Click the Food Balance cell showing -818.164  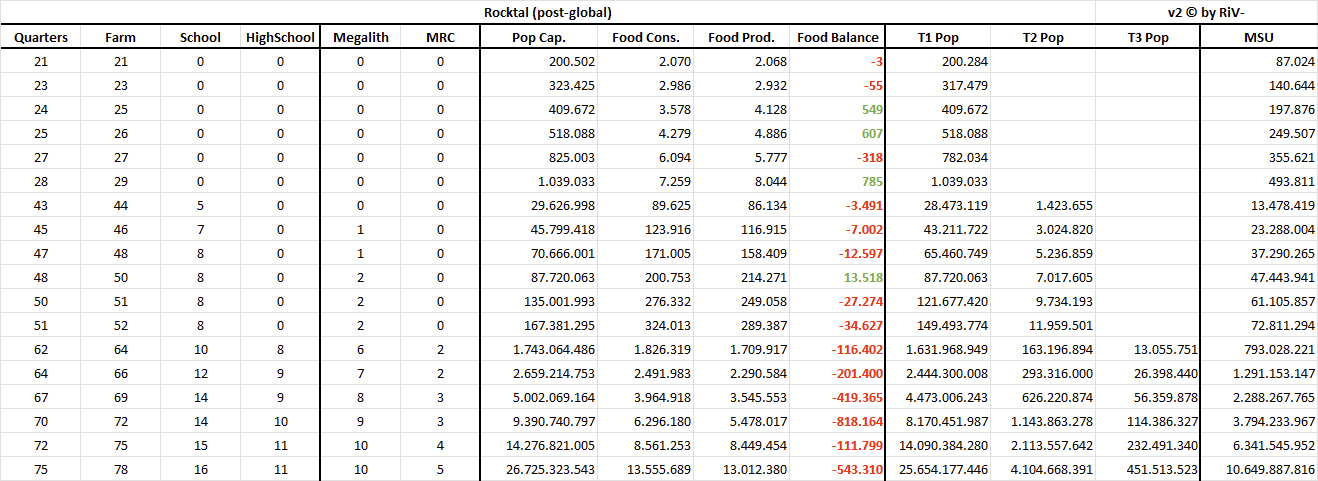click(854, 422)
